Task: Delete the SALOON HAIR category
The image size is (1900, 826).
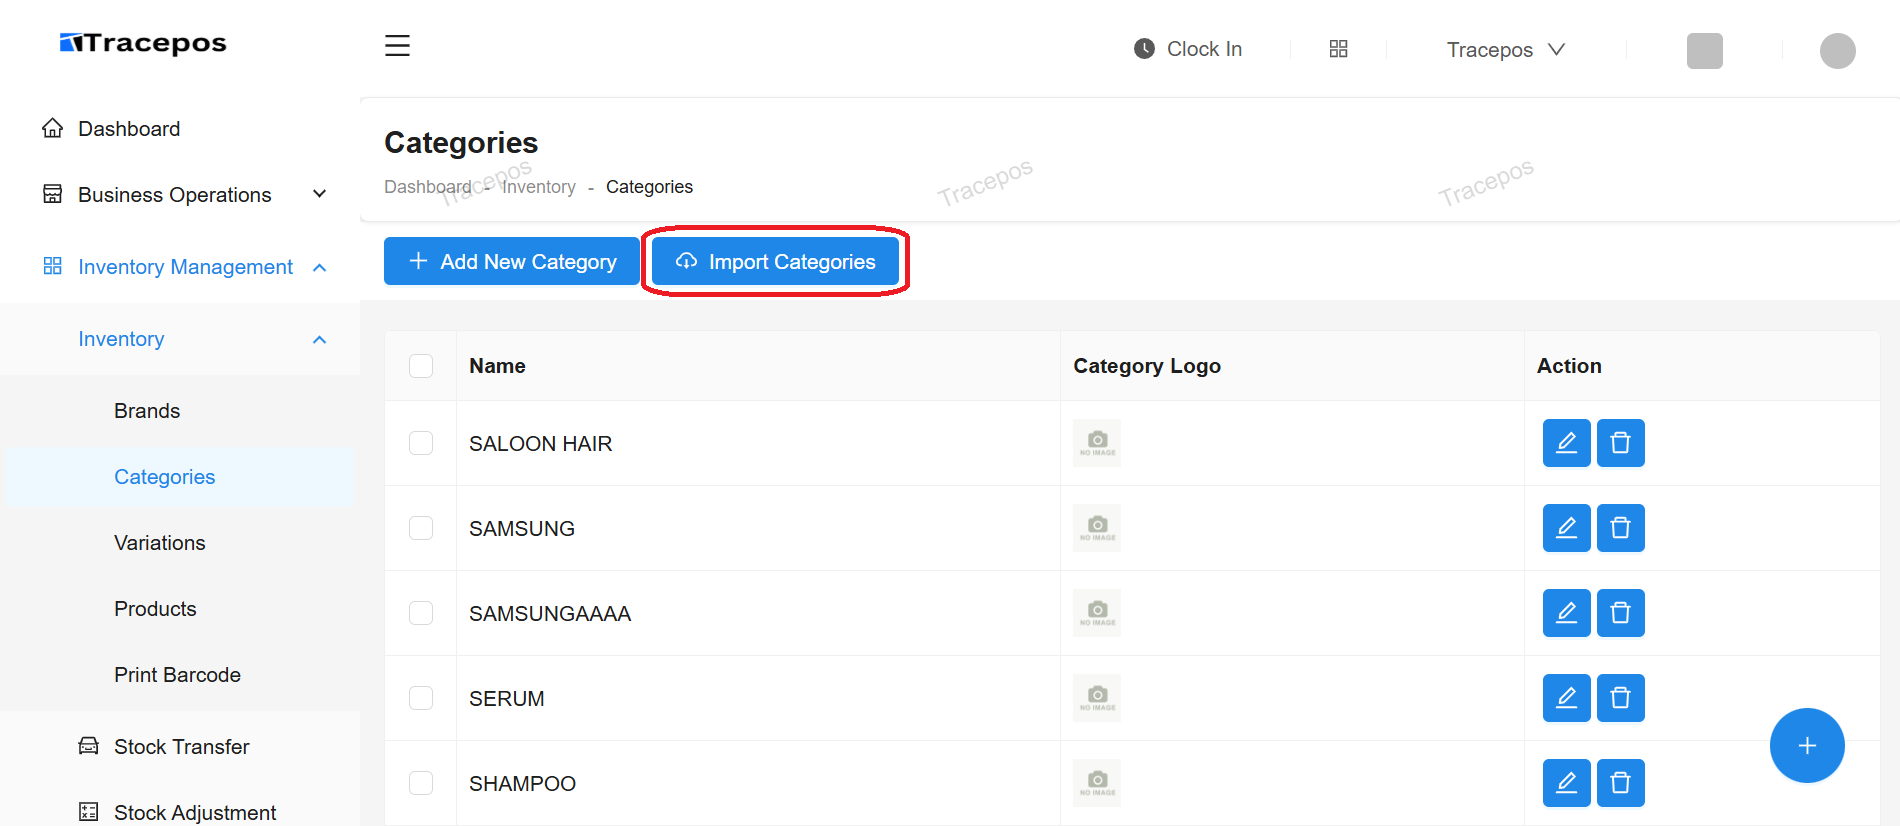Action: (x=1620, y=443)
